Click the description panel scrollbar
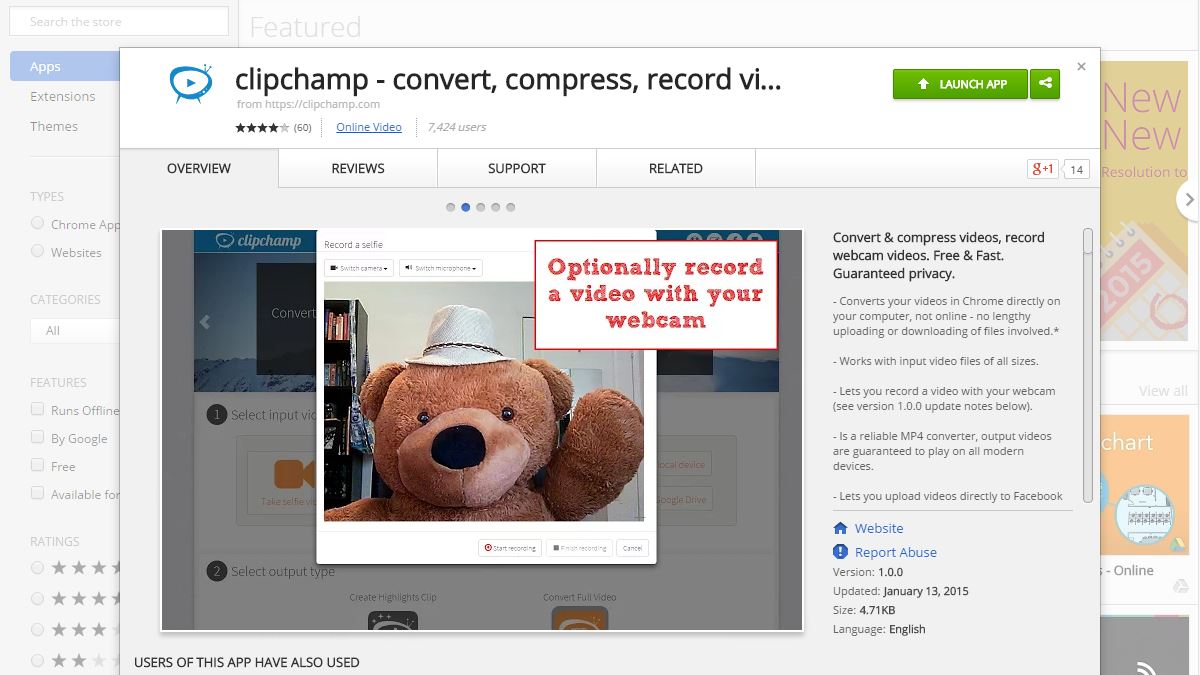 [x=1088, y=242]
